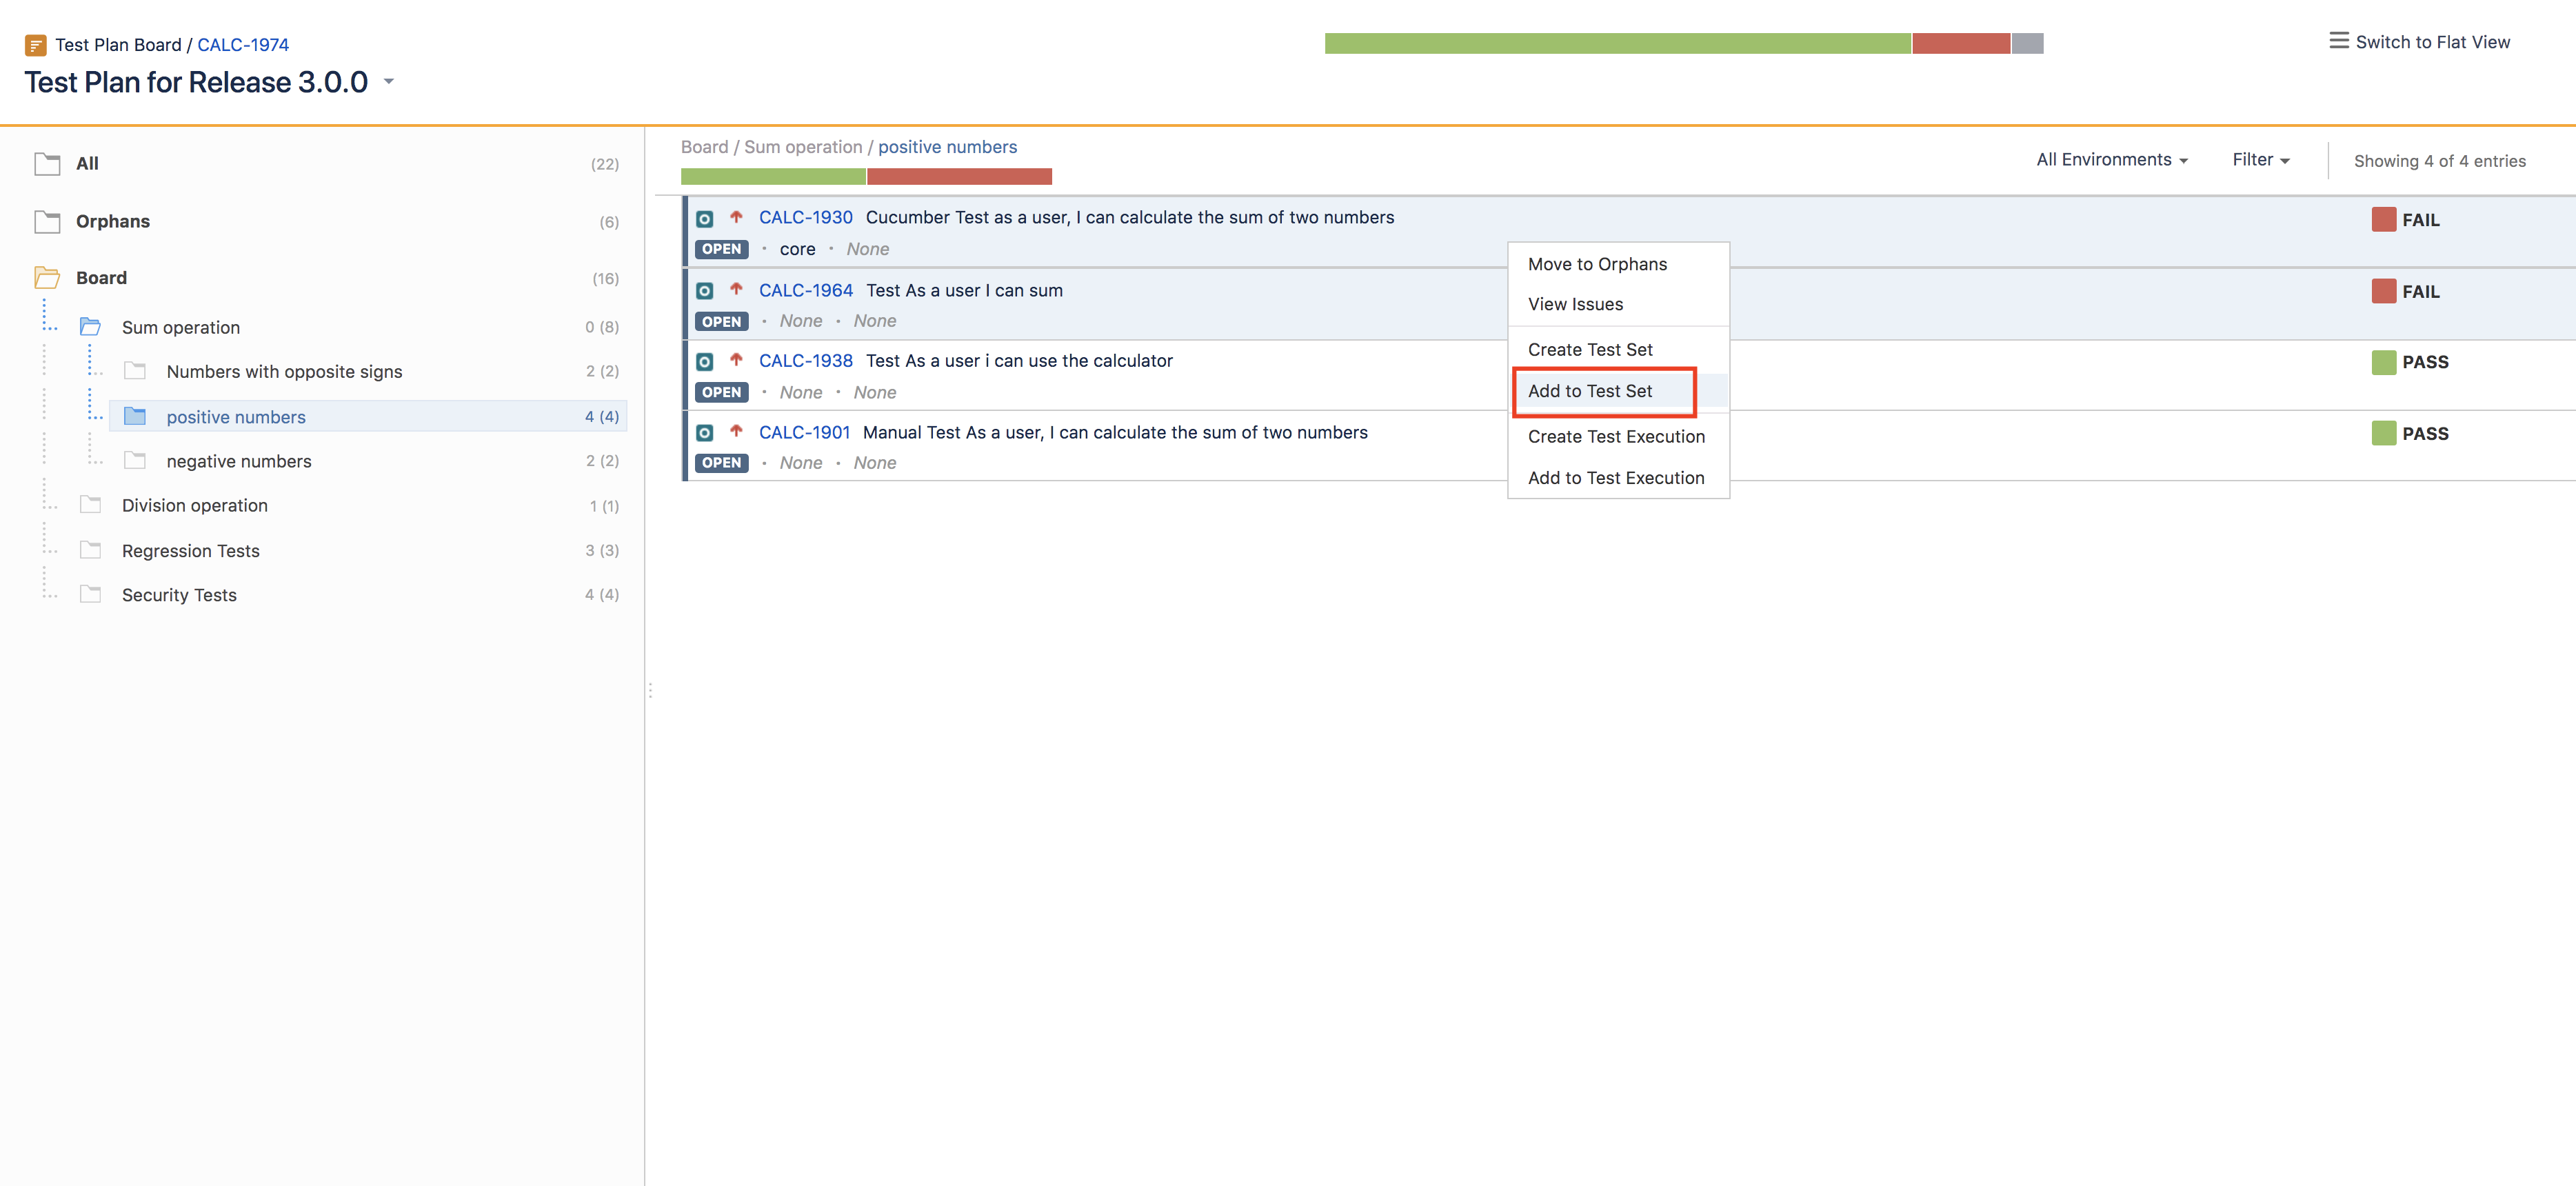
Task: Click the Orphans folder icon
Action: (47, 221)
